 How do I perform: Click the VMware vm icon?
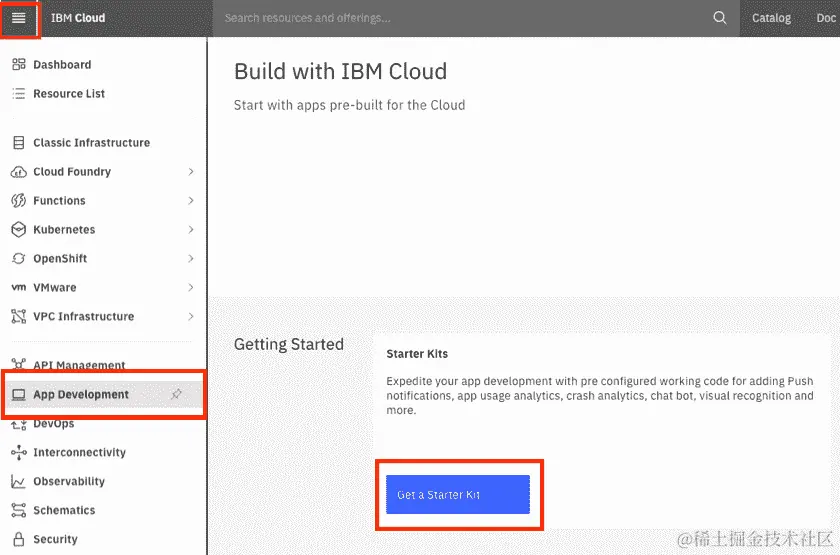(19, 288)
